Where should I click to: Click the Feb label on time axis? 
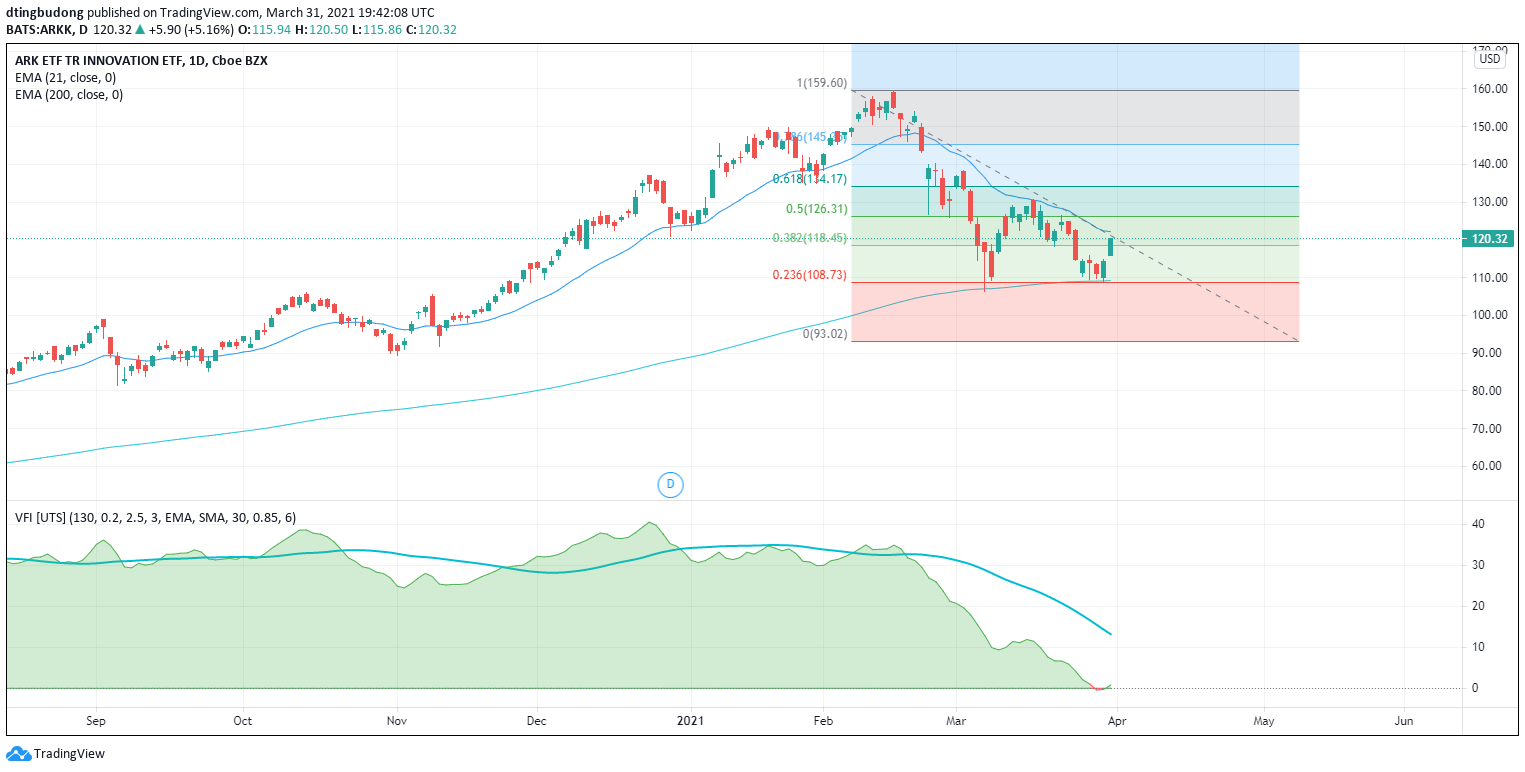coord(824,720)
